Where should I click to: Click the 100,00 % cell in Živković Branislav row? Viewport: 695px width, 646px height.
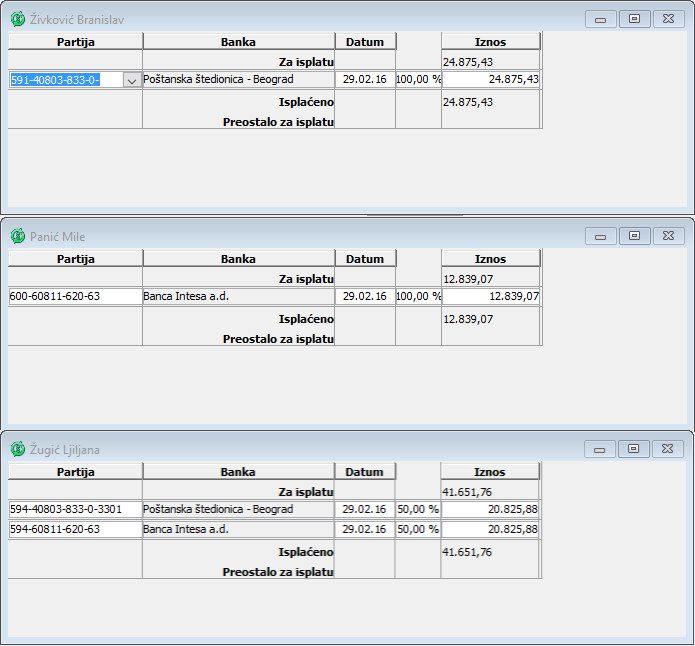tap(418, 79)
